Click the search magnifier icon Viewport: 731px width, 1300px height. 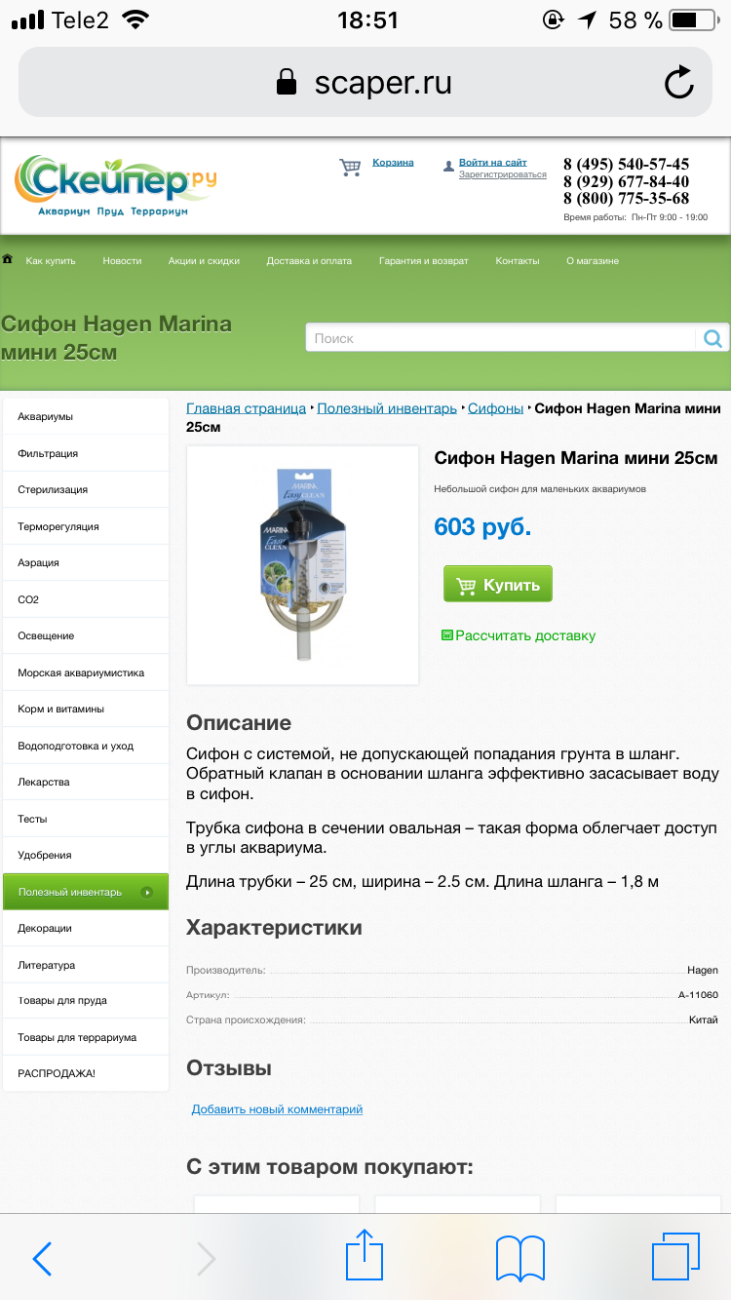pos(712,338)
